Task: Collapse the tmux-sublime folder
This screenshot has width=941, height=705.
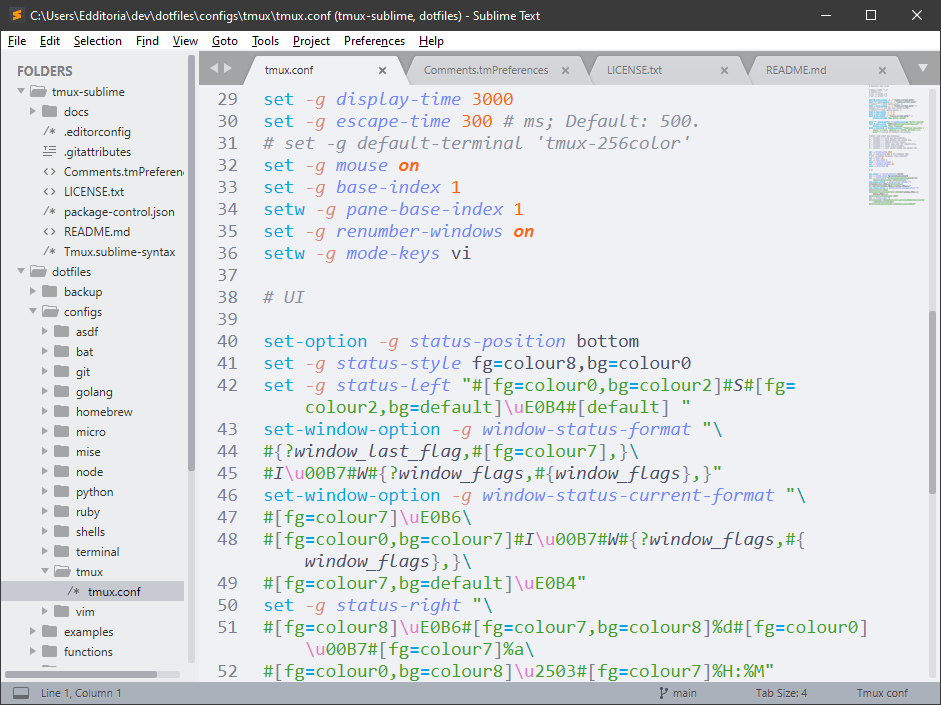Action: click(21, 91)
